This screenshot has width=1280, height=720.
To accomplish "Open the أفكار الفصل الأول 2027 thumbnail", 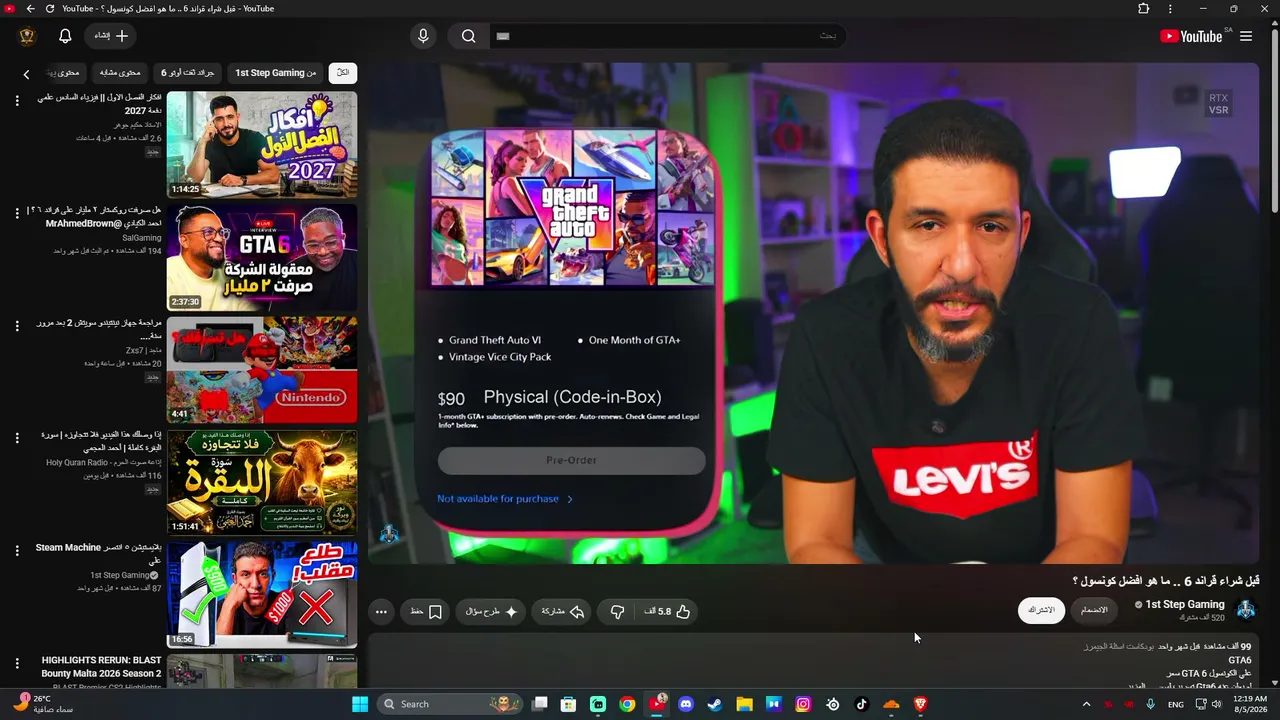I will click(262, 145).
